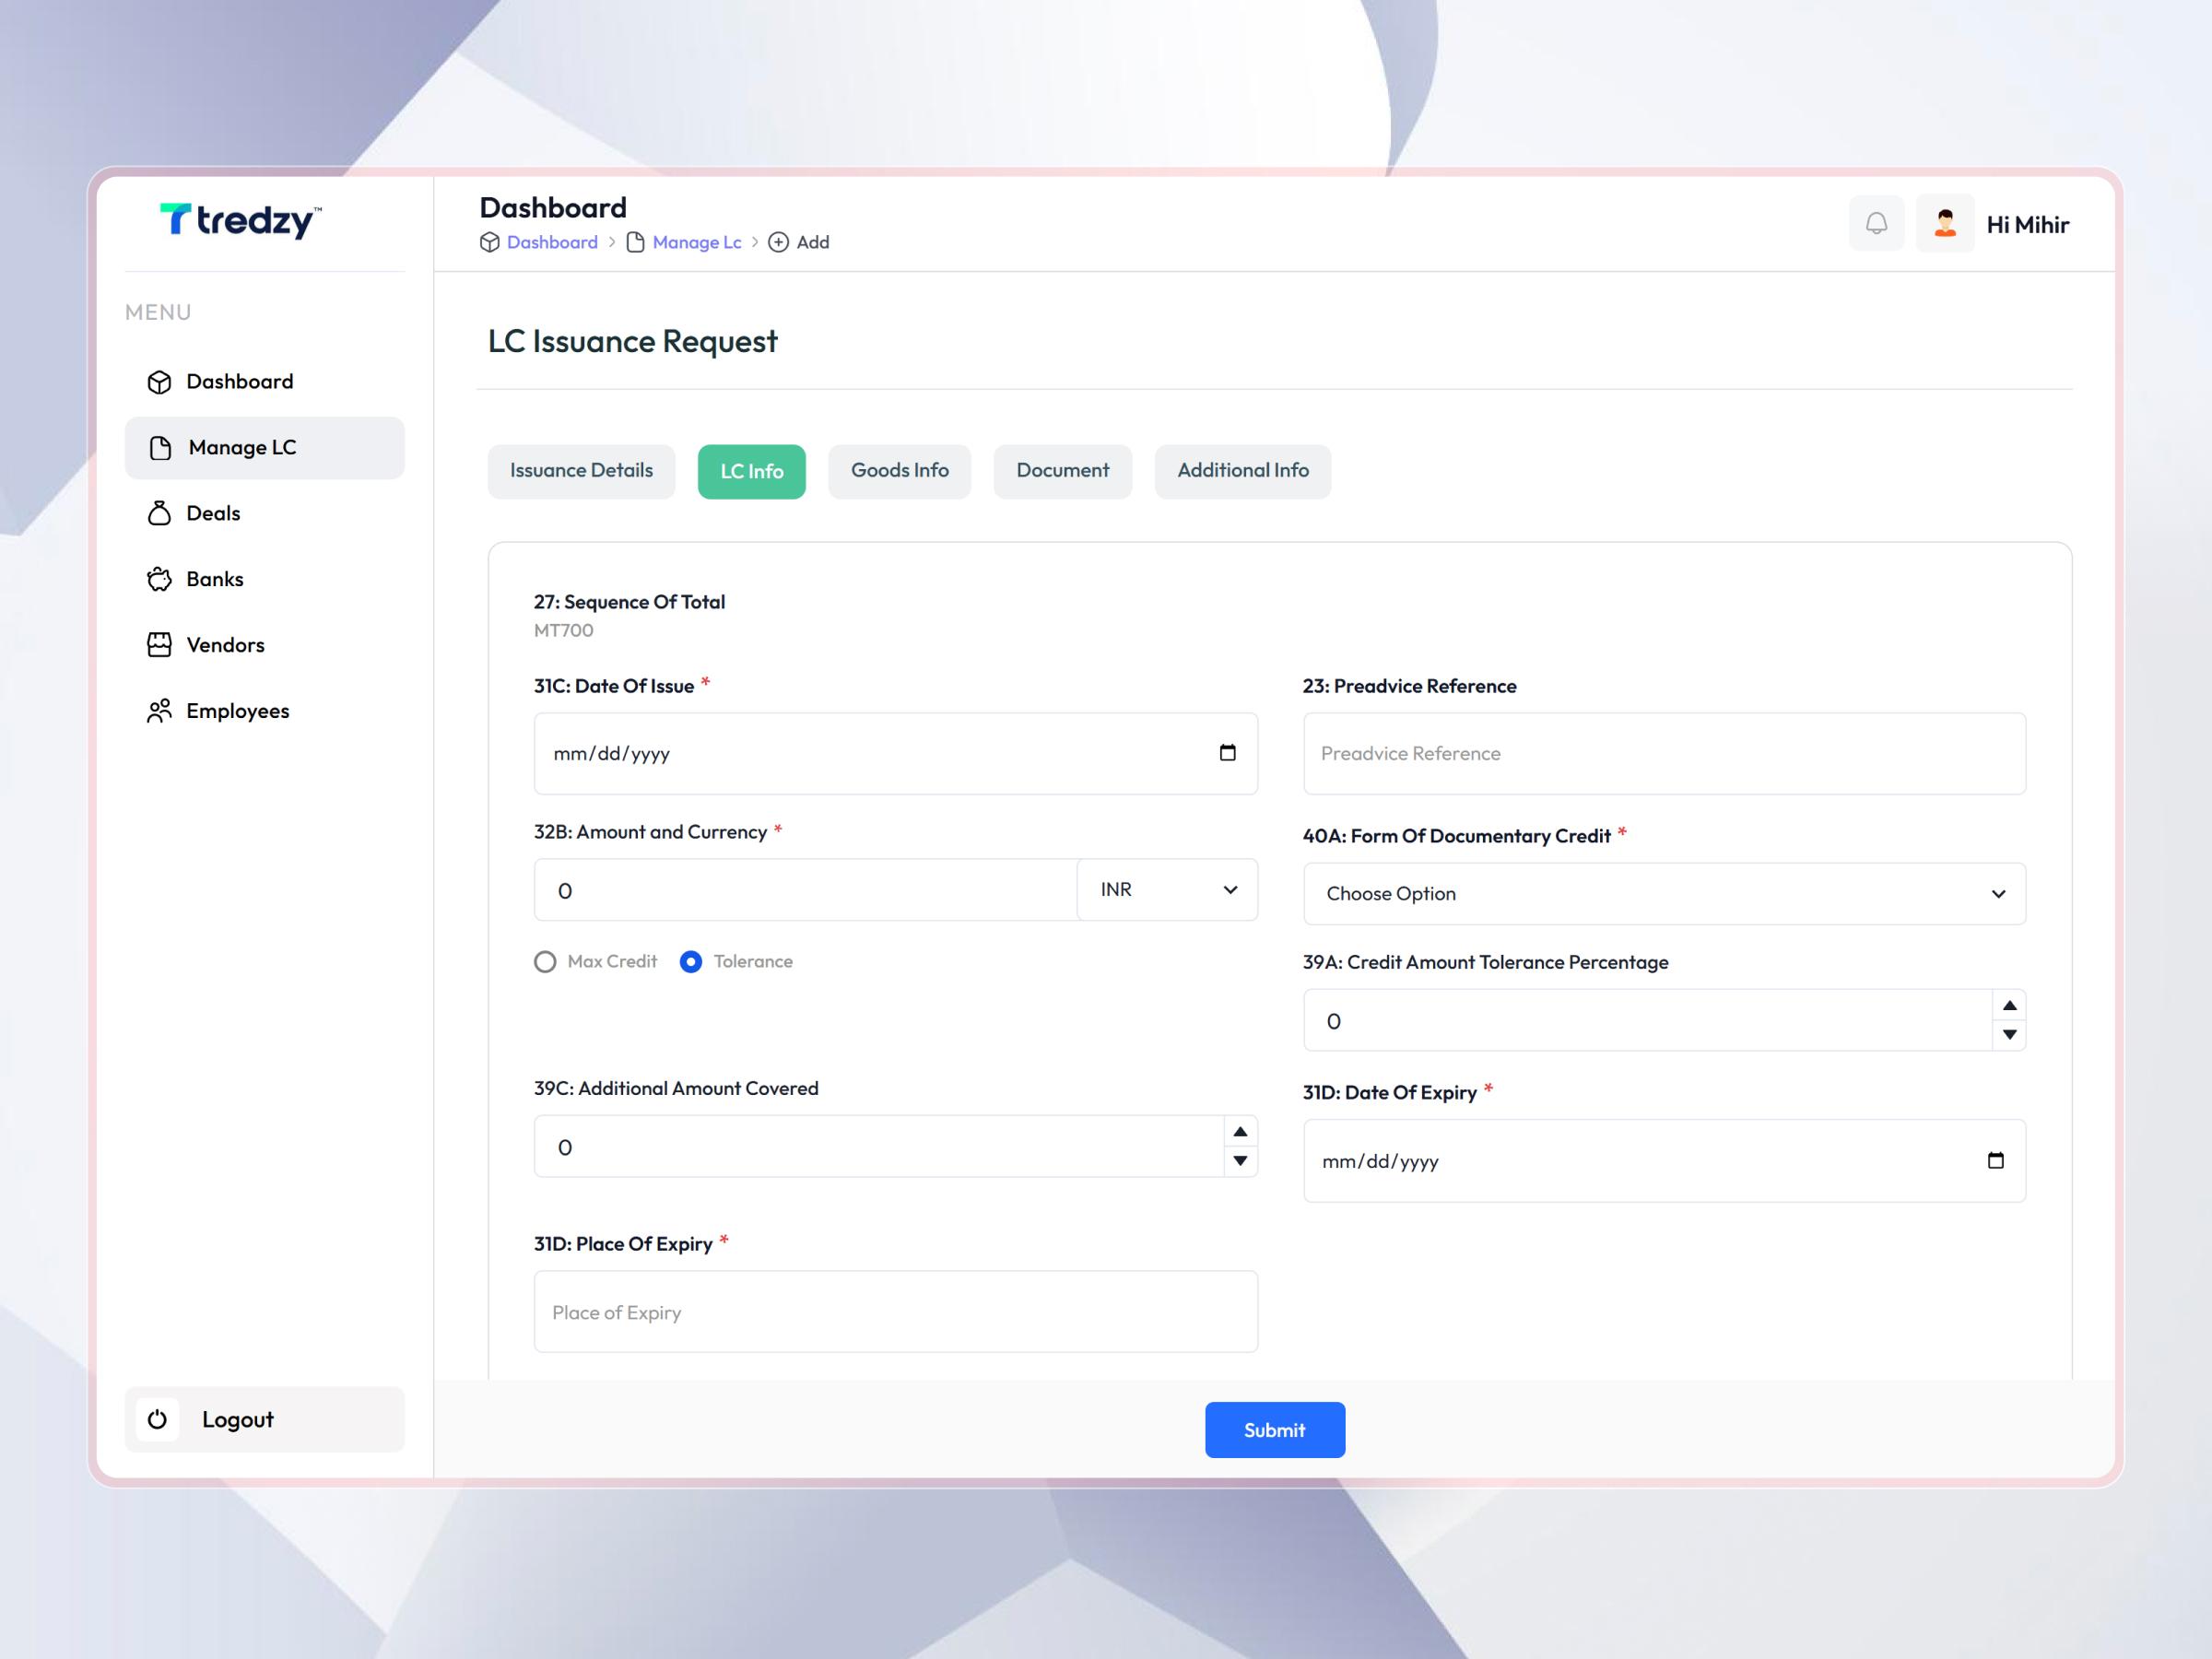Open the Vendors page via its sidebar icon
The image size is (2212, 1659).
(x=160, y=645)
